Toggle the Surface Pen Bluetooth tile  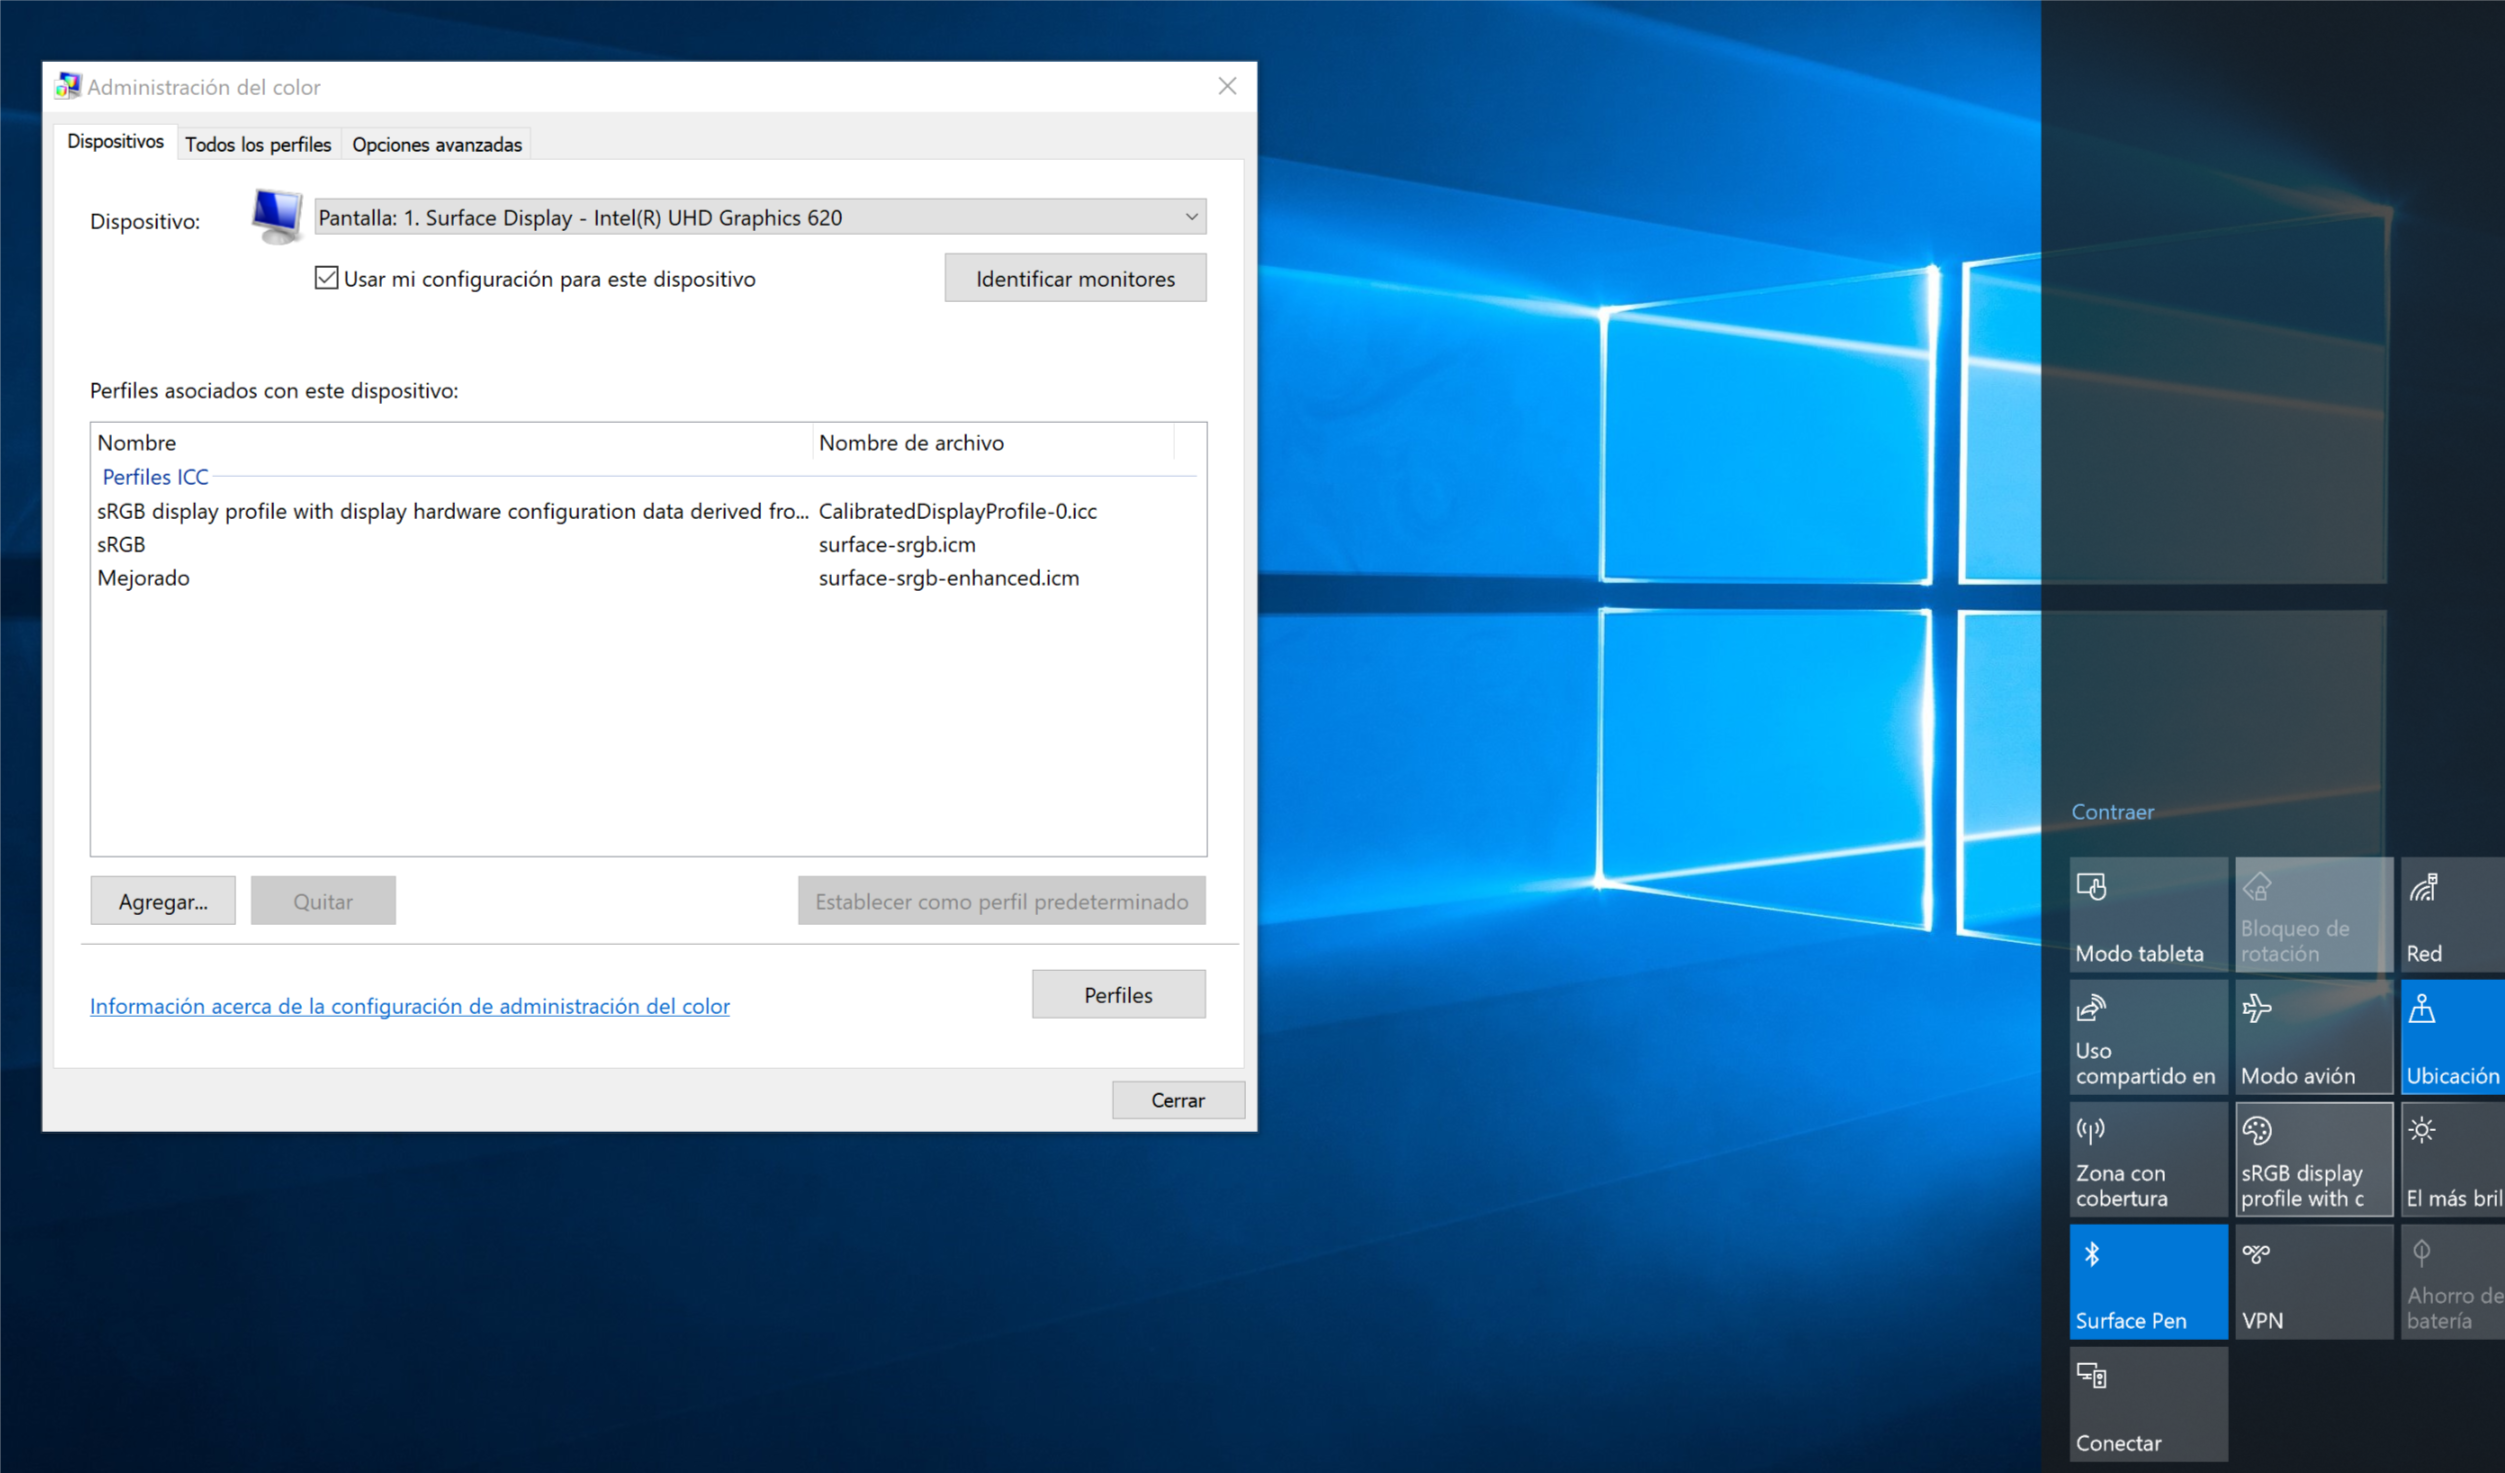coord(2148,1281)
